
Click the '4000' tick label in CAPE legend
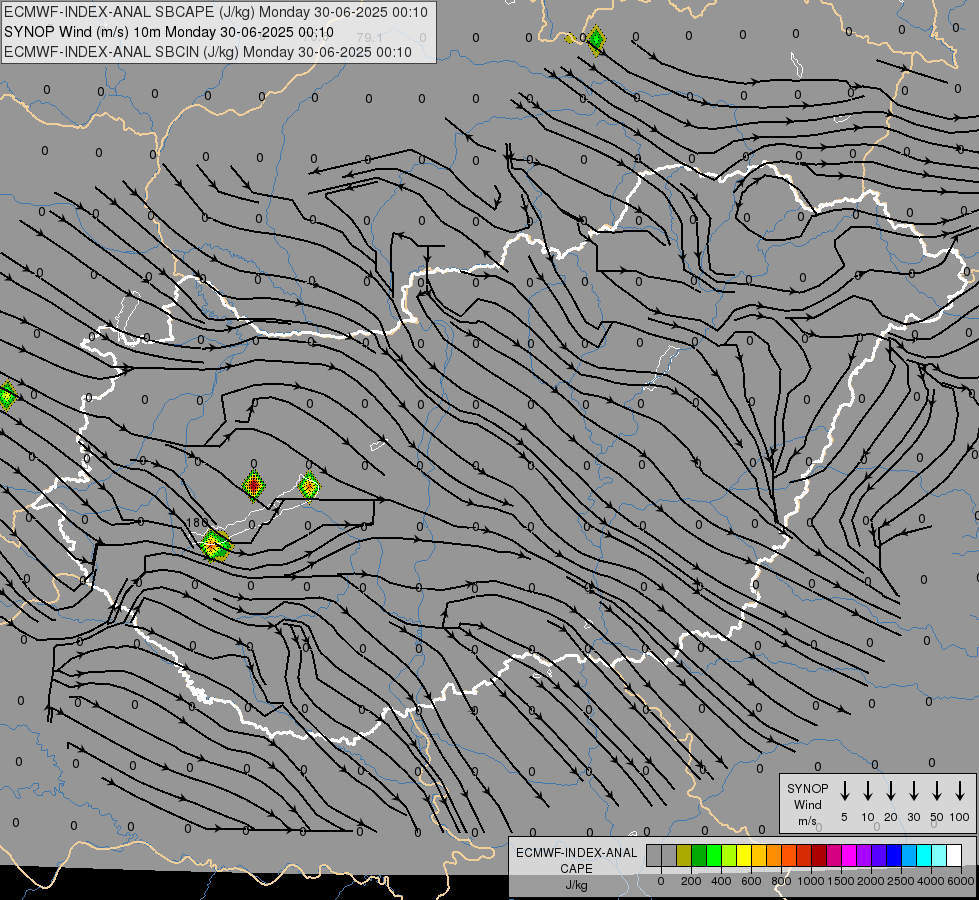(930, 881)
